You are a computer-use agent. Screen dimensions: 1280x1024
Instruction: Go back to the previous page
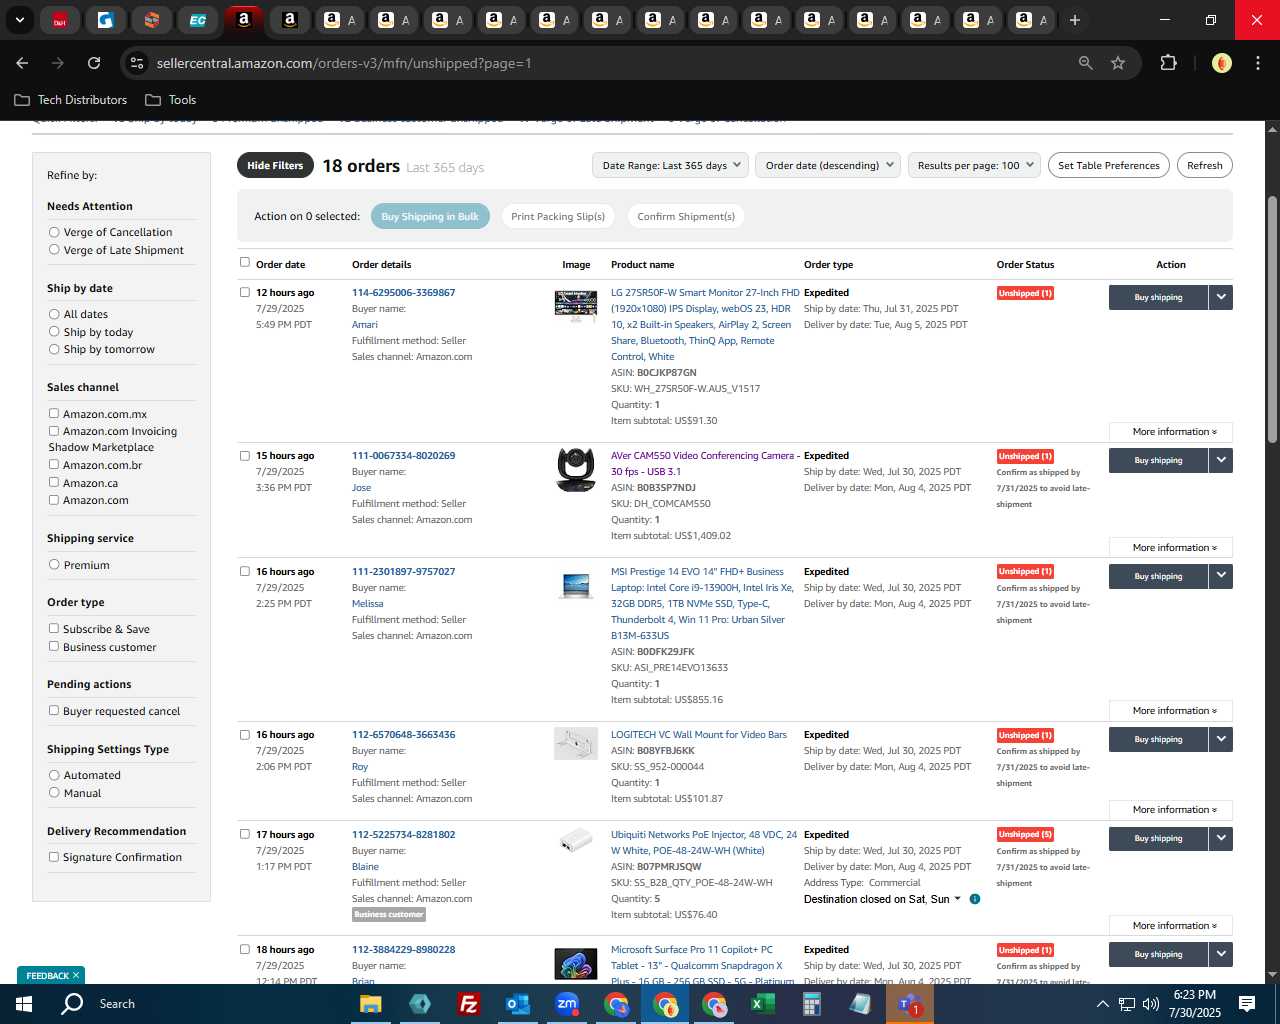pos(22,63)
